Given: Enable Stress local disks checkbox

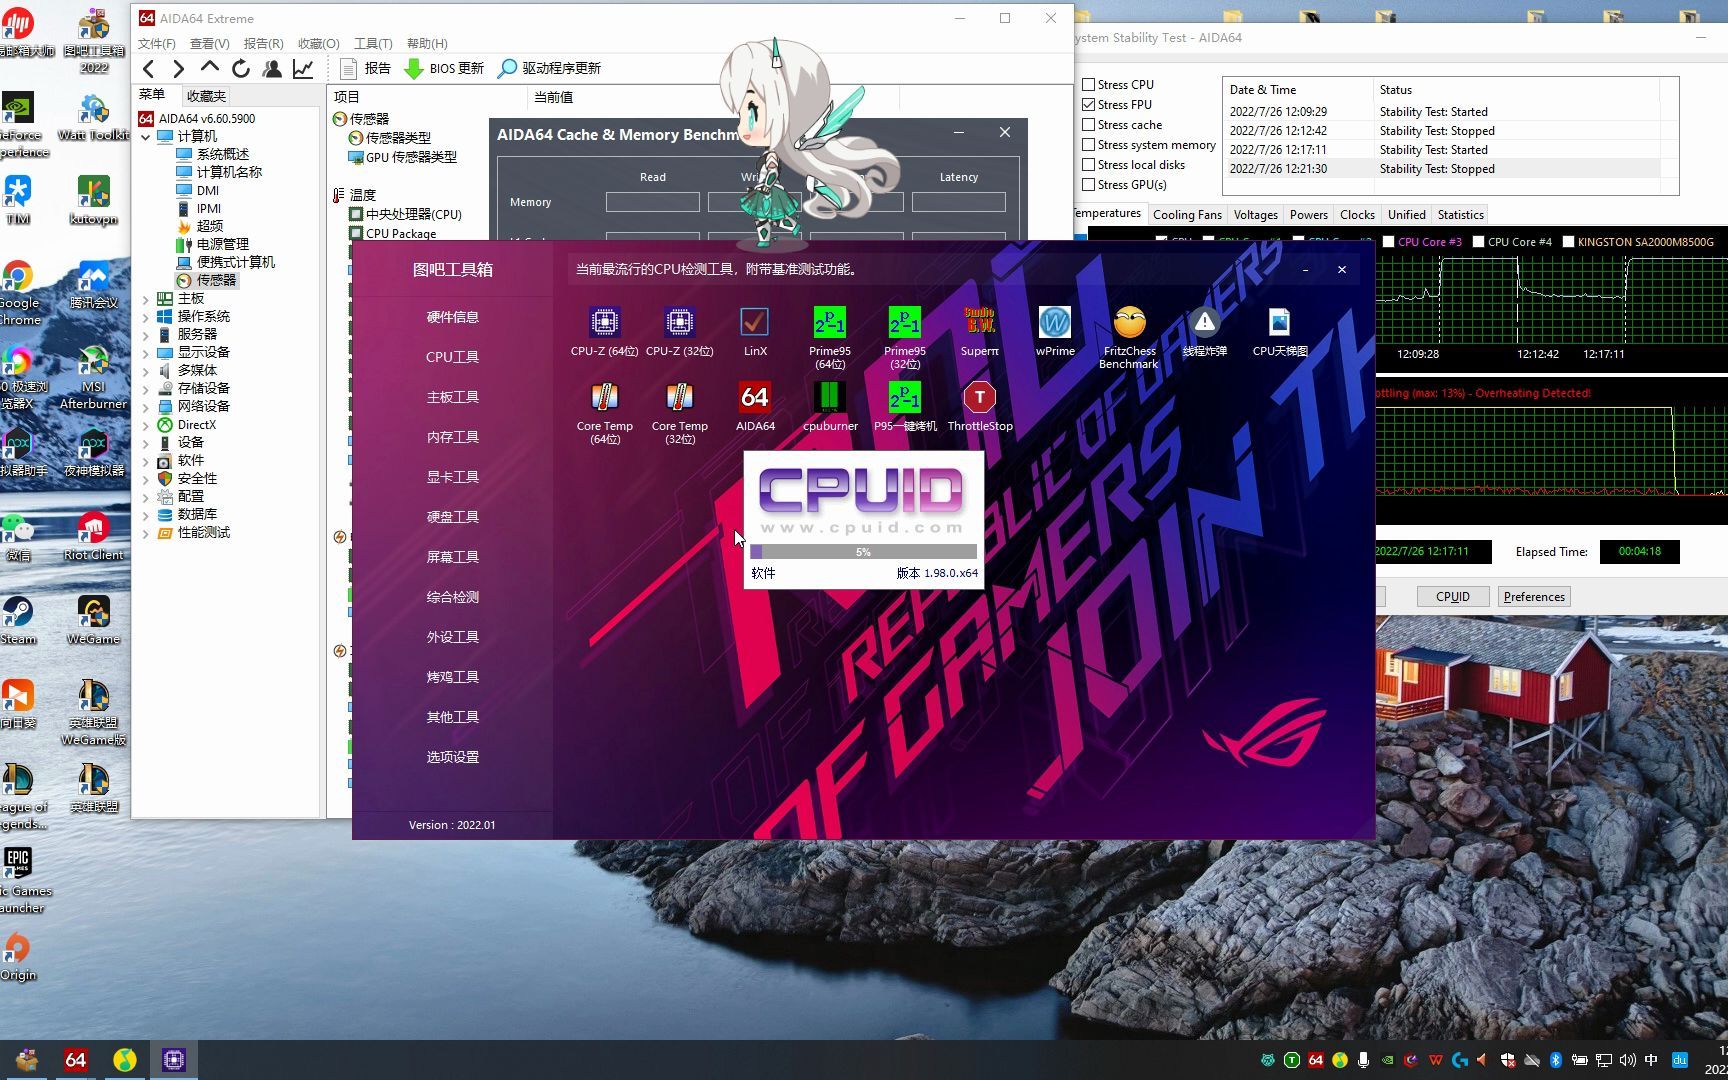Looking at the screenshot, I should 1089,165.
